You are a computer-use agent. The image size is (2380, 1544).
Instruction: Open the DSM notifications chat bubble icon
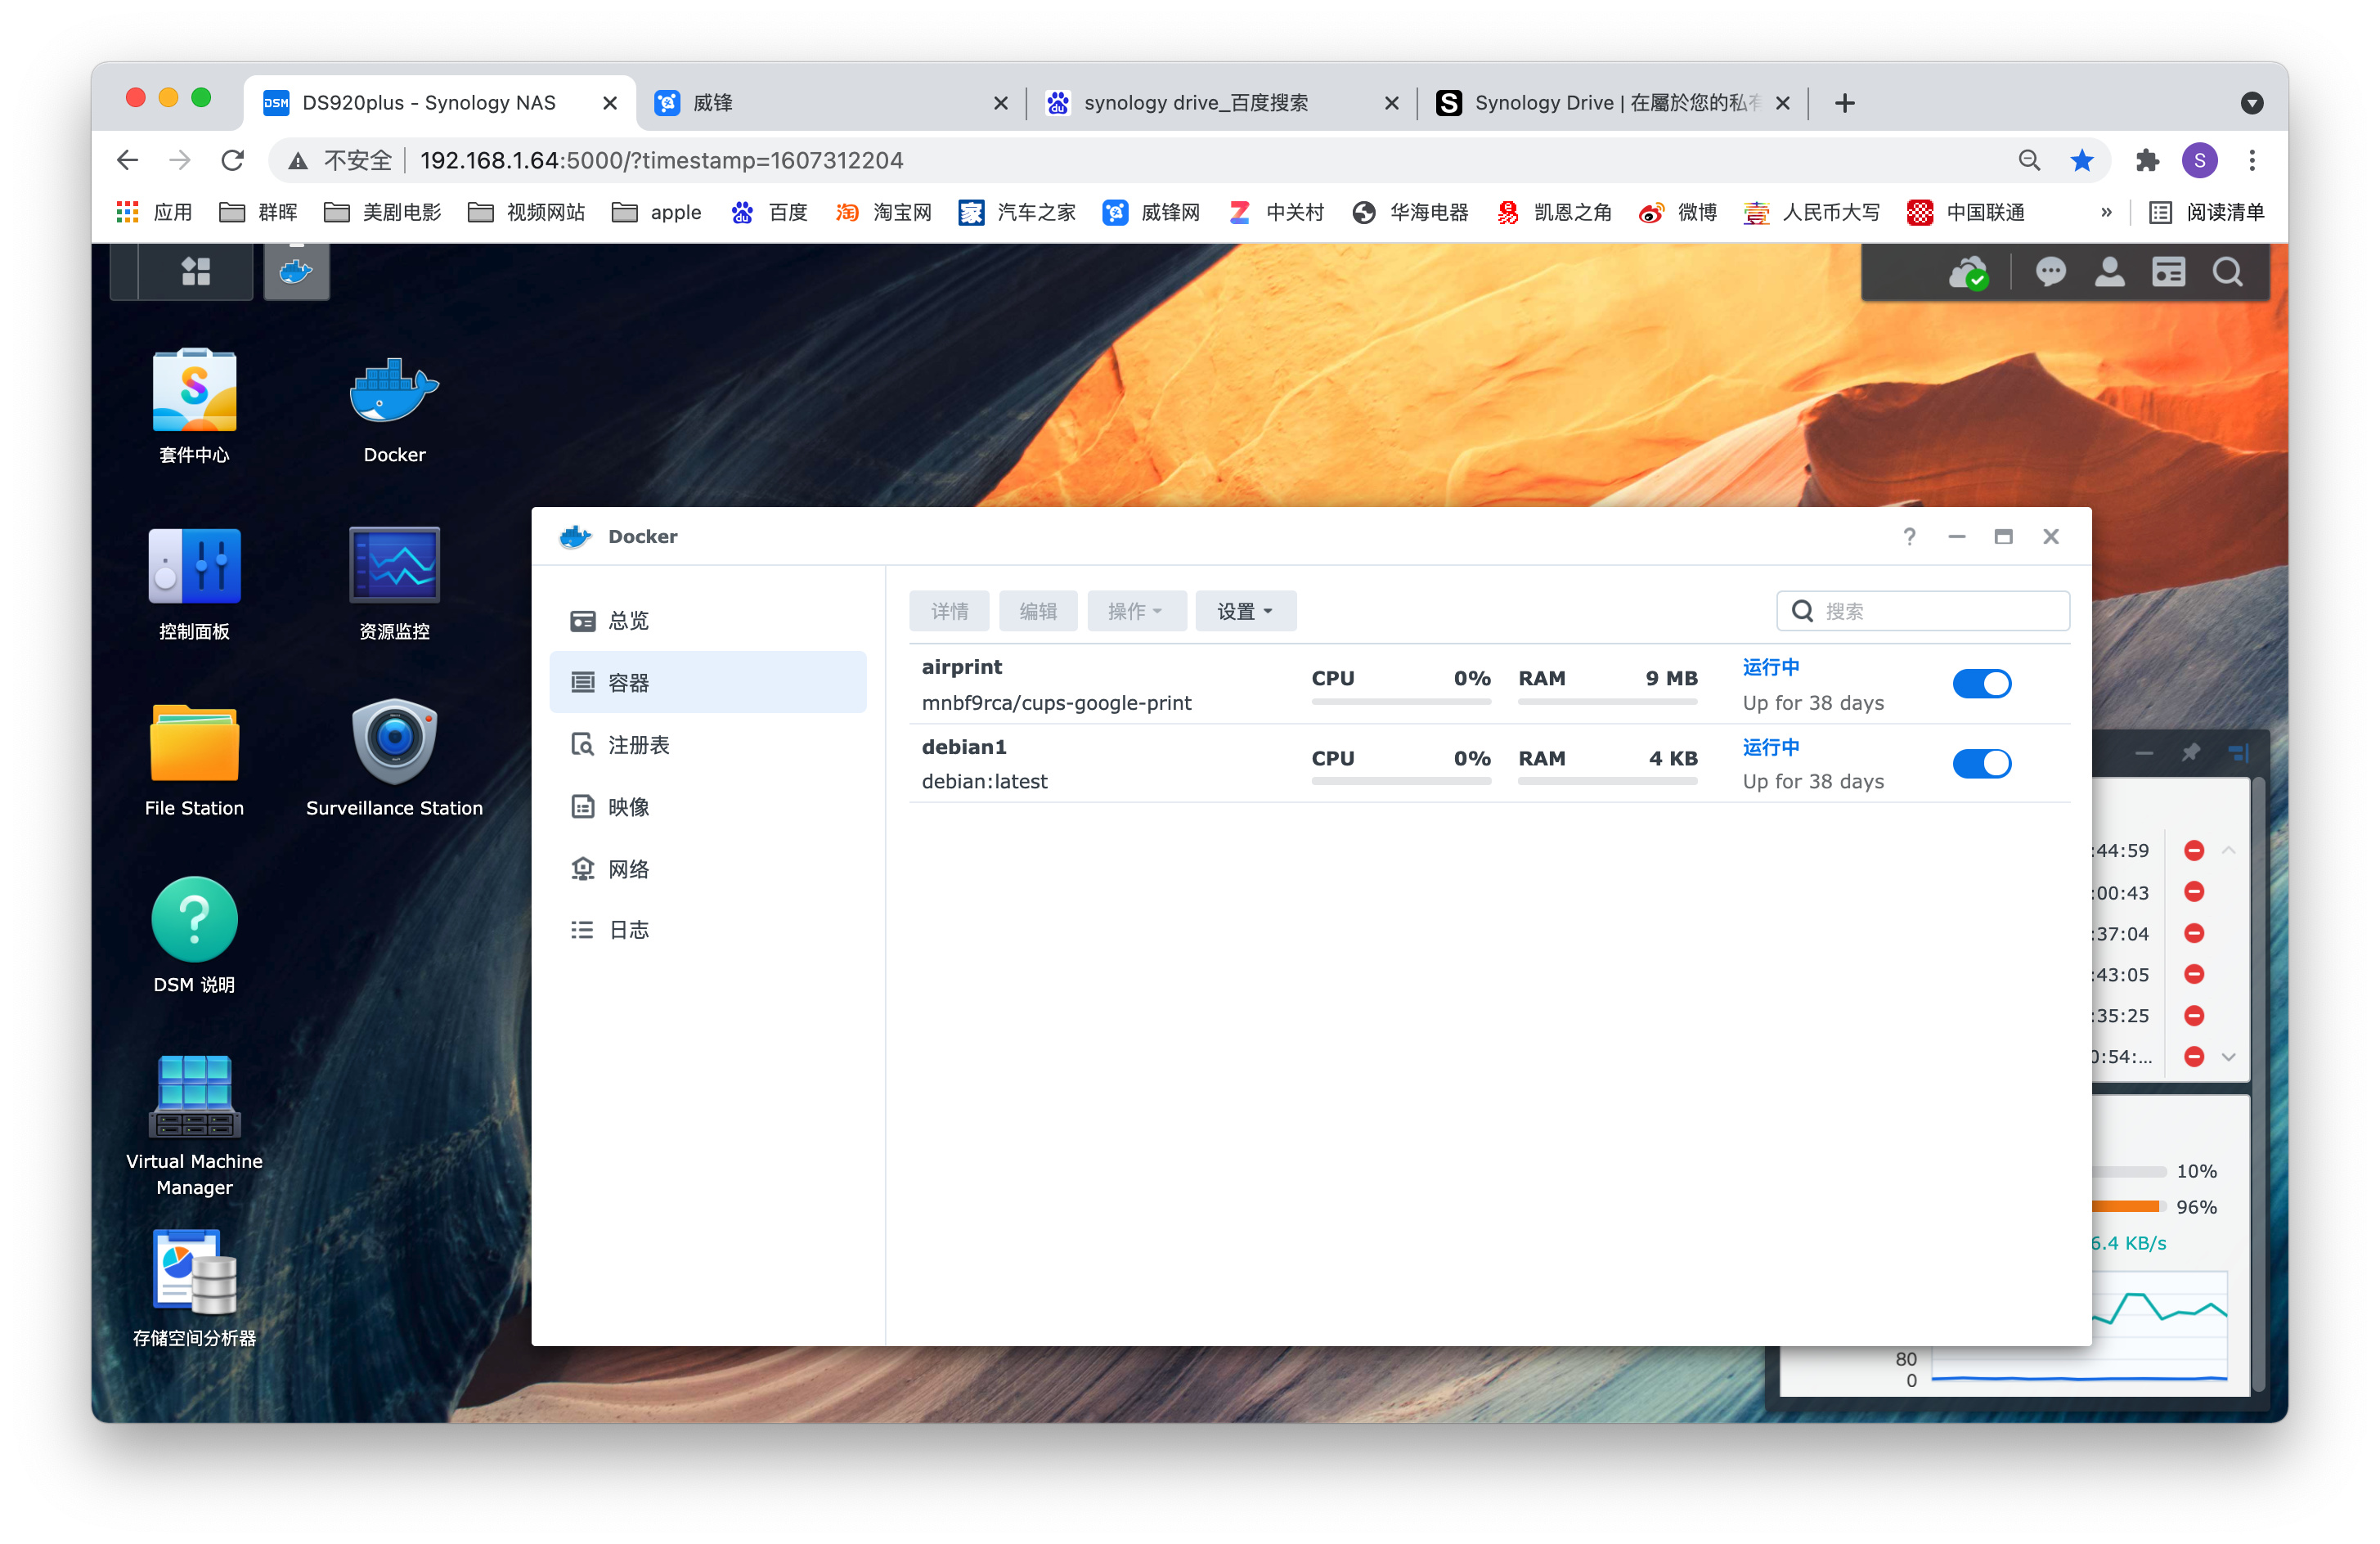(2050, 271)
